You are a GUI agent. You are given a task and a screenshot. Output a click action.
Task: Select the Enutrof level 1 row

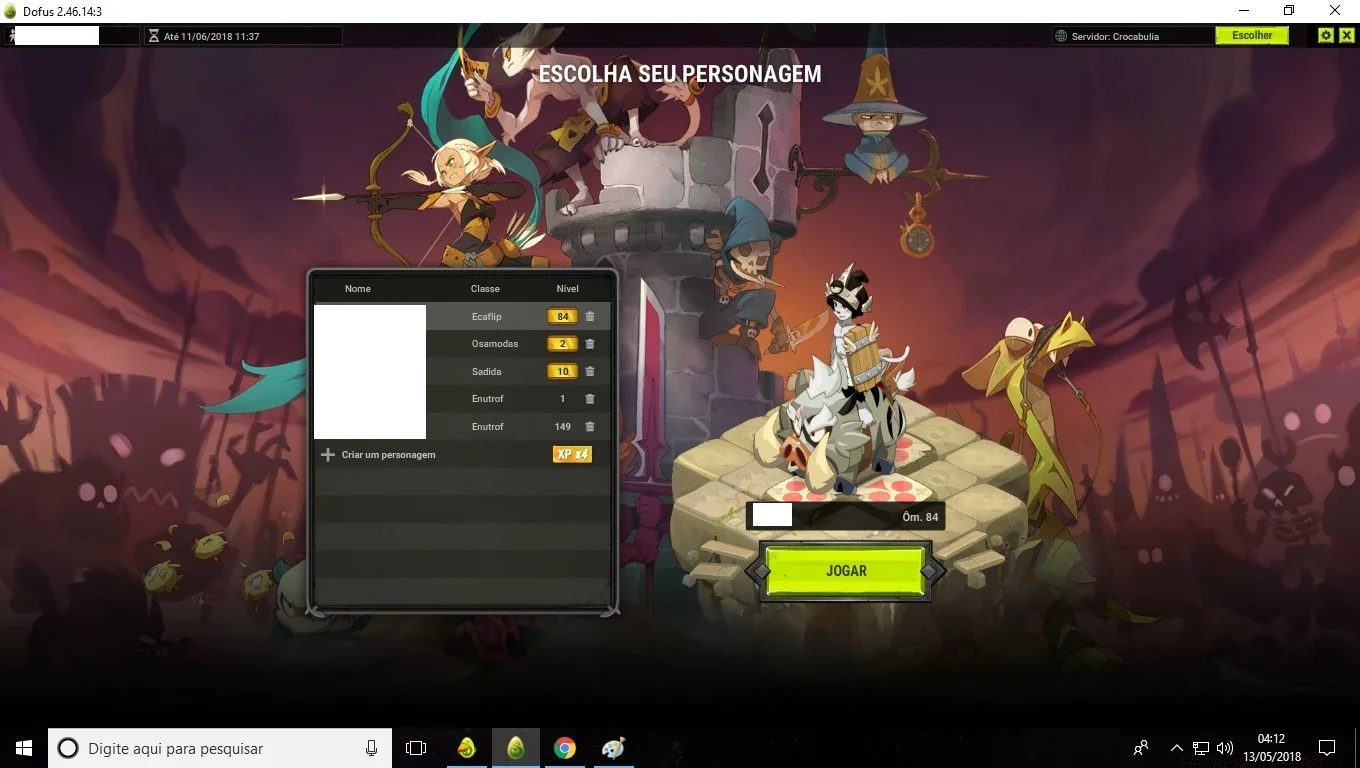pyautogui.click(x=462, y=399)
